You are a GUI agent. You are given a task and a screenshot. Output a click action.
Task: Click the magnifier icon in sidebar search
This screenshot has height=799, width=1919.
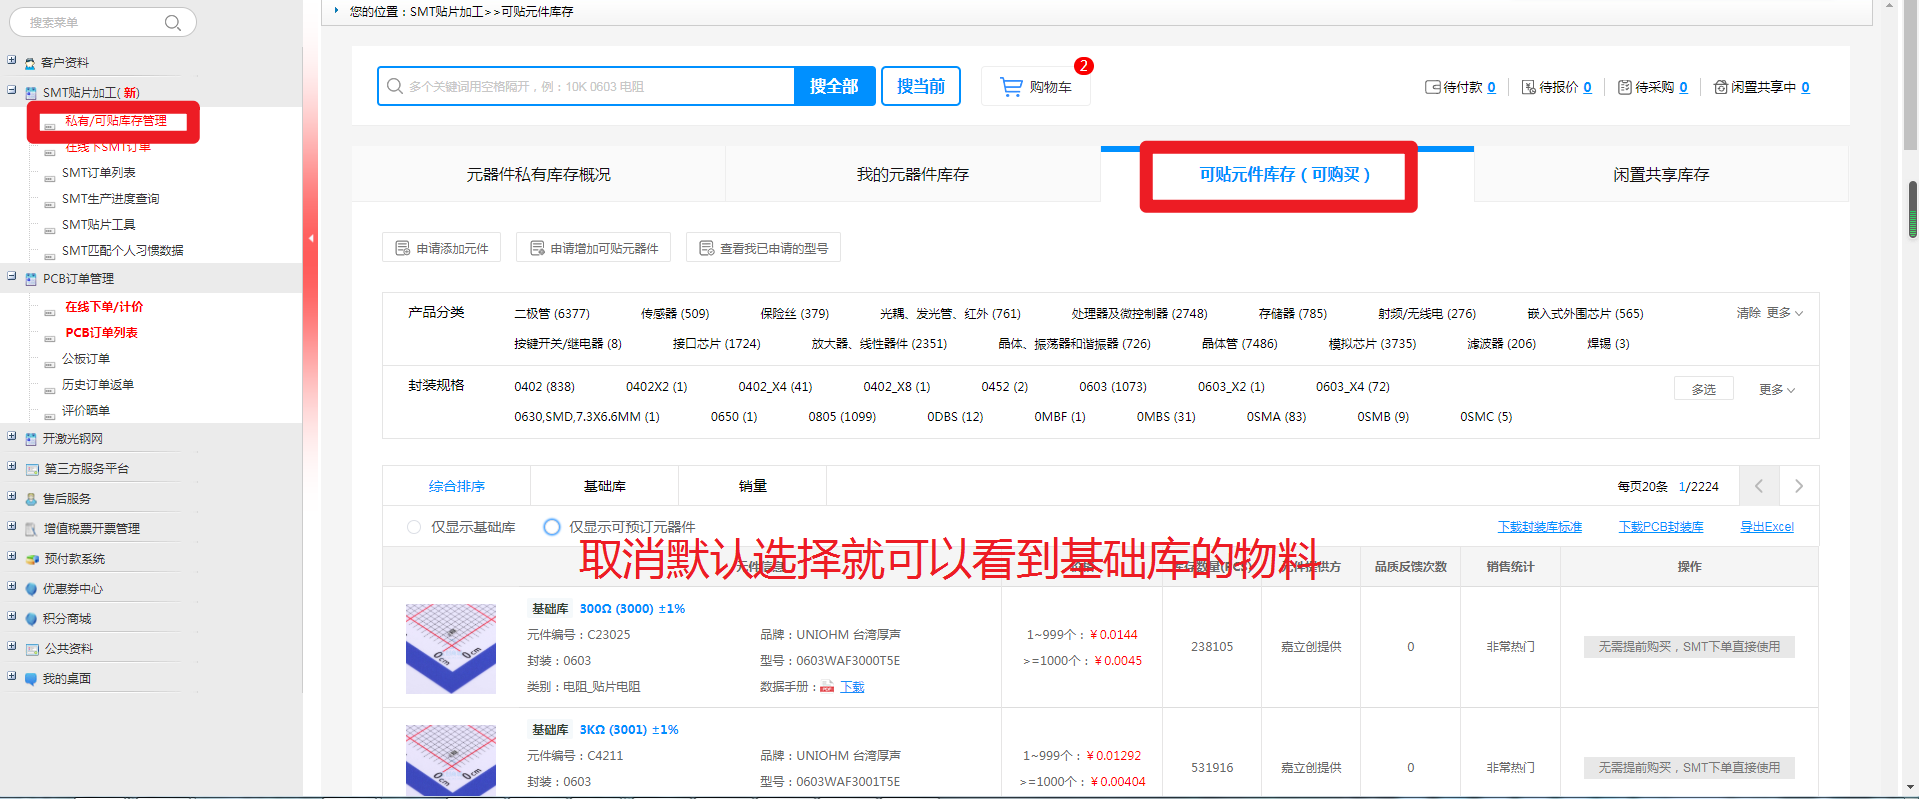(173, 23)
